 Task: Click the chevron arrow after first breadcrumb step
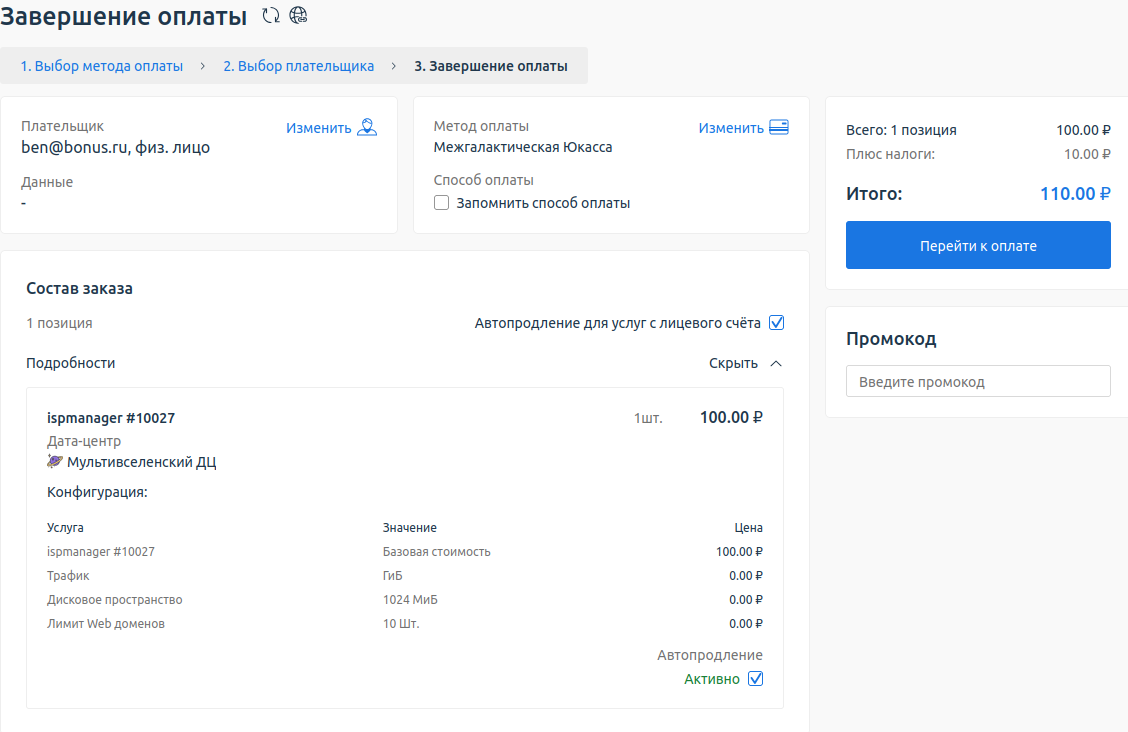click(x=203, y=66)
